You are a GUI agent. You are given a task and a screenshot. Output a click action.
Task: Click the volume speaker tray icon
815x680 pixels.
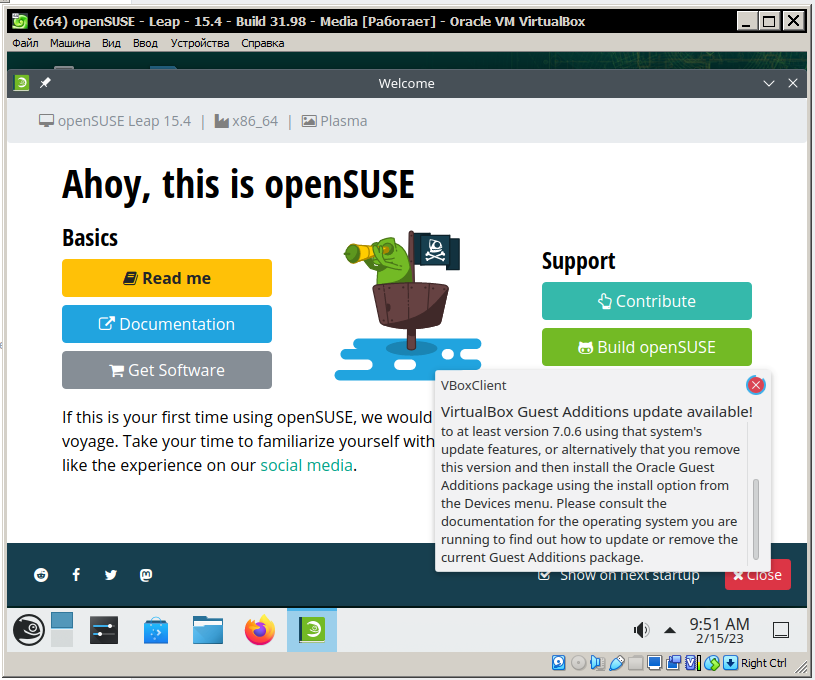641,630
